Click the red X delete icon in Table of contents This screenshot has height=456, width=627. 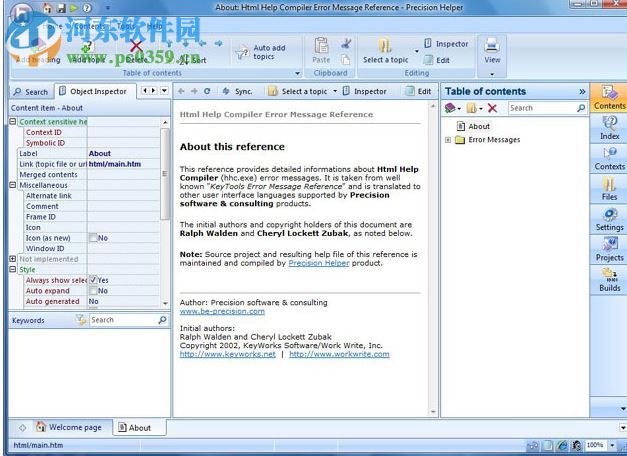(x=492, y=108)
